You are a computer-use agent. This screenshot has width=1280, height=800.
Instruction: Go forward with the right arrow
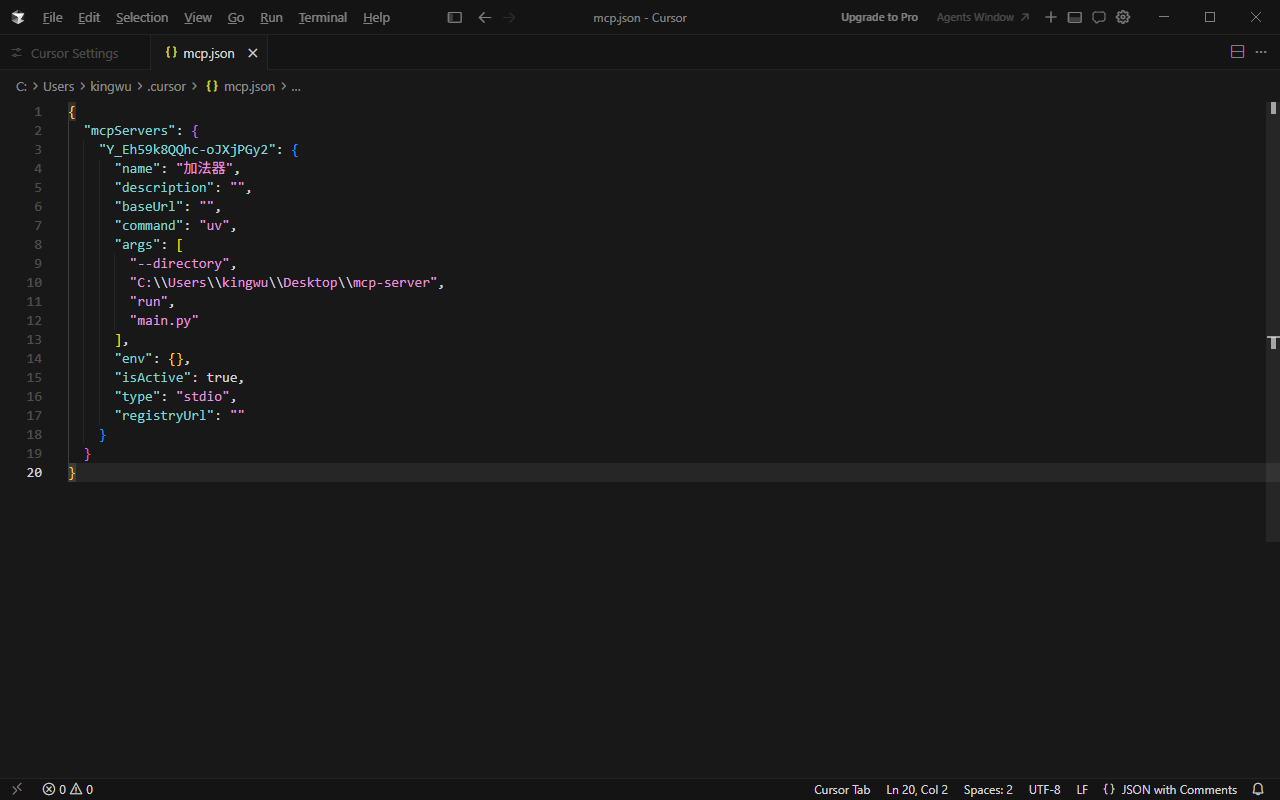(510, 17)
